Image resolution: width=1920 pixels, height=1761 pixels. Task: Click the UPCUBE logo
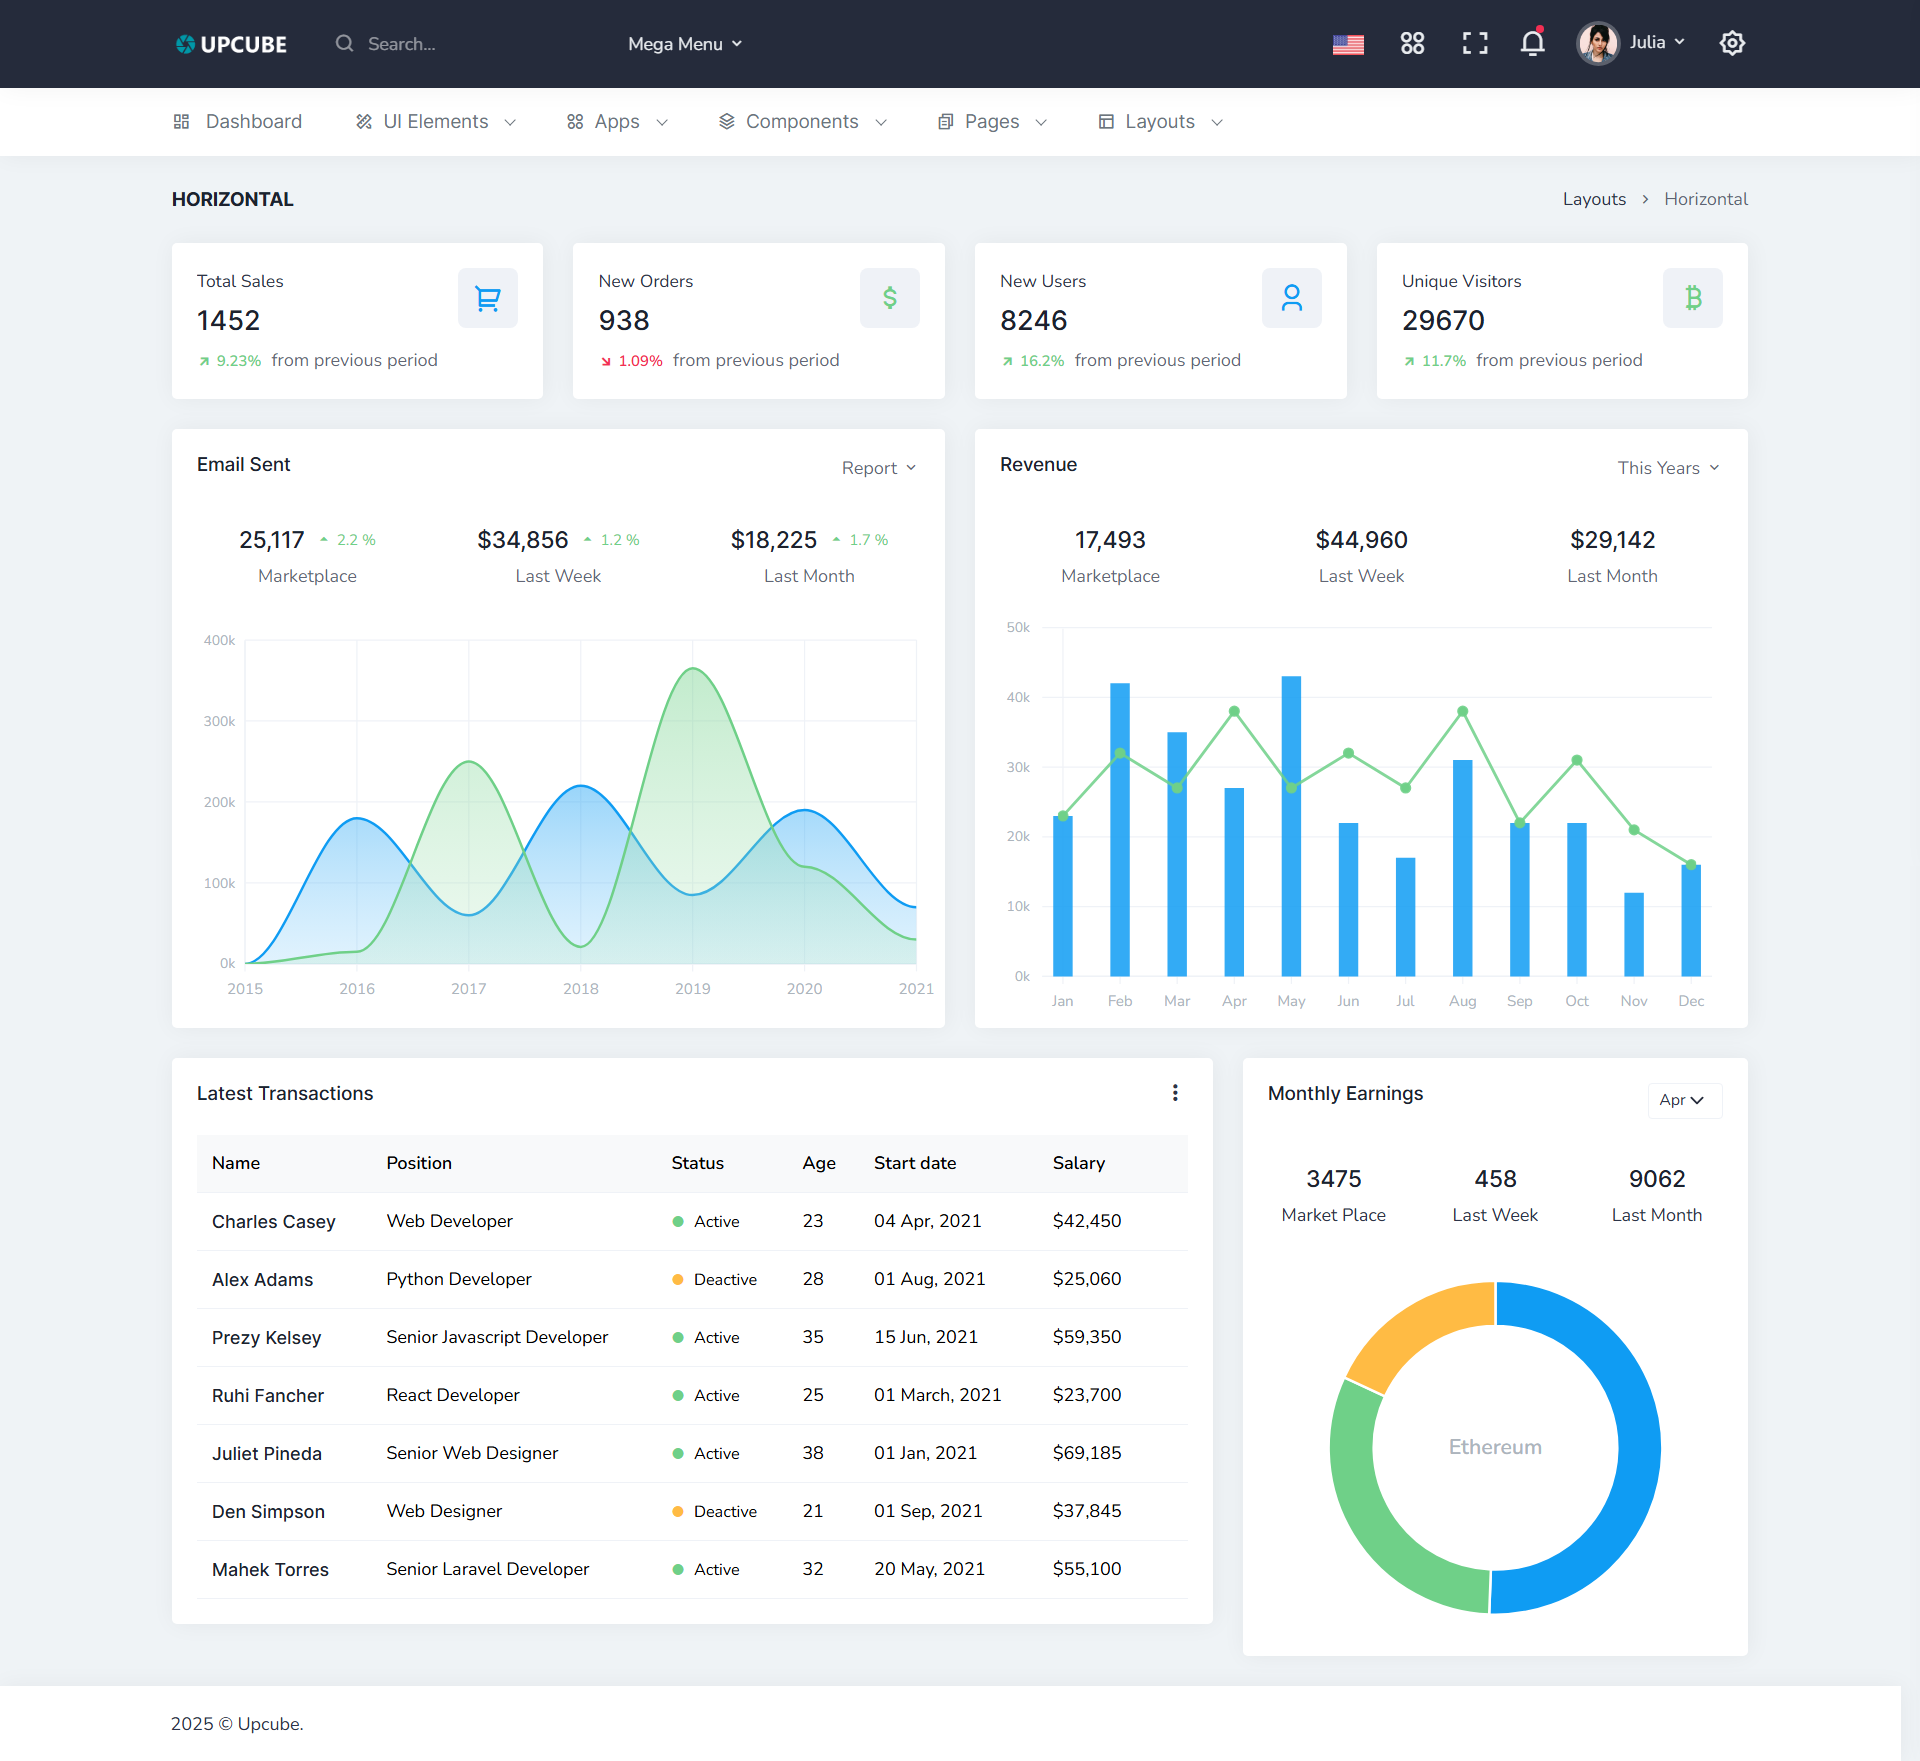[x=230, y=44]
